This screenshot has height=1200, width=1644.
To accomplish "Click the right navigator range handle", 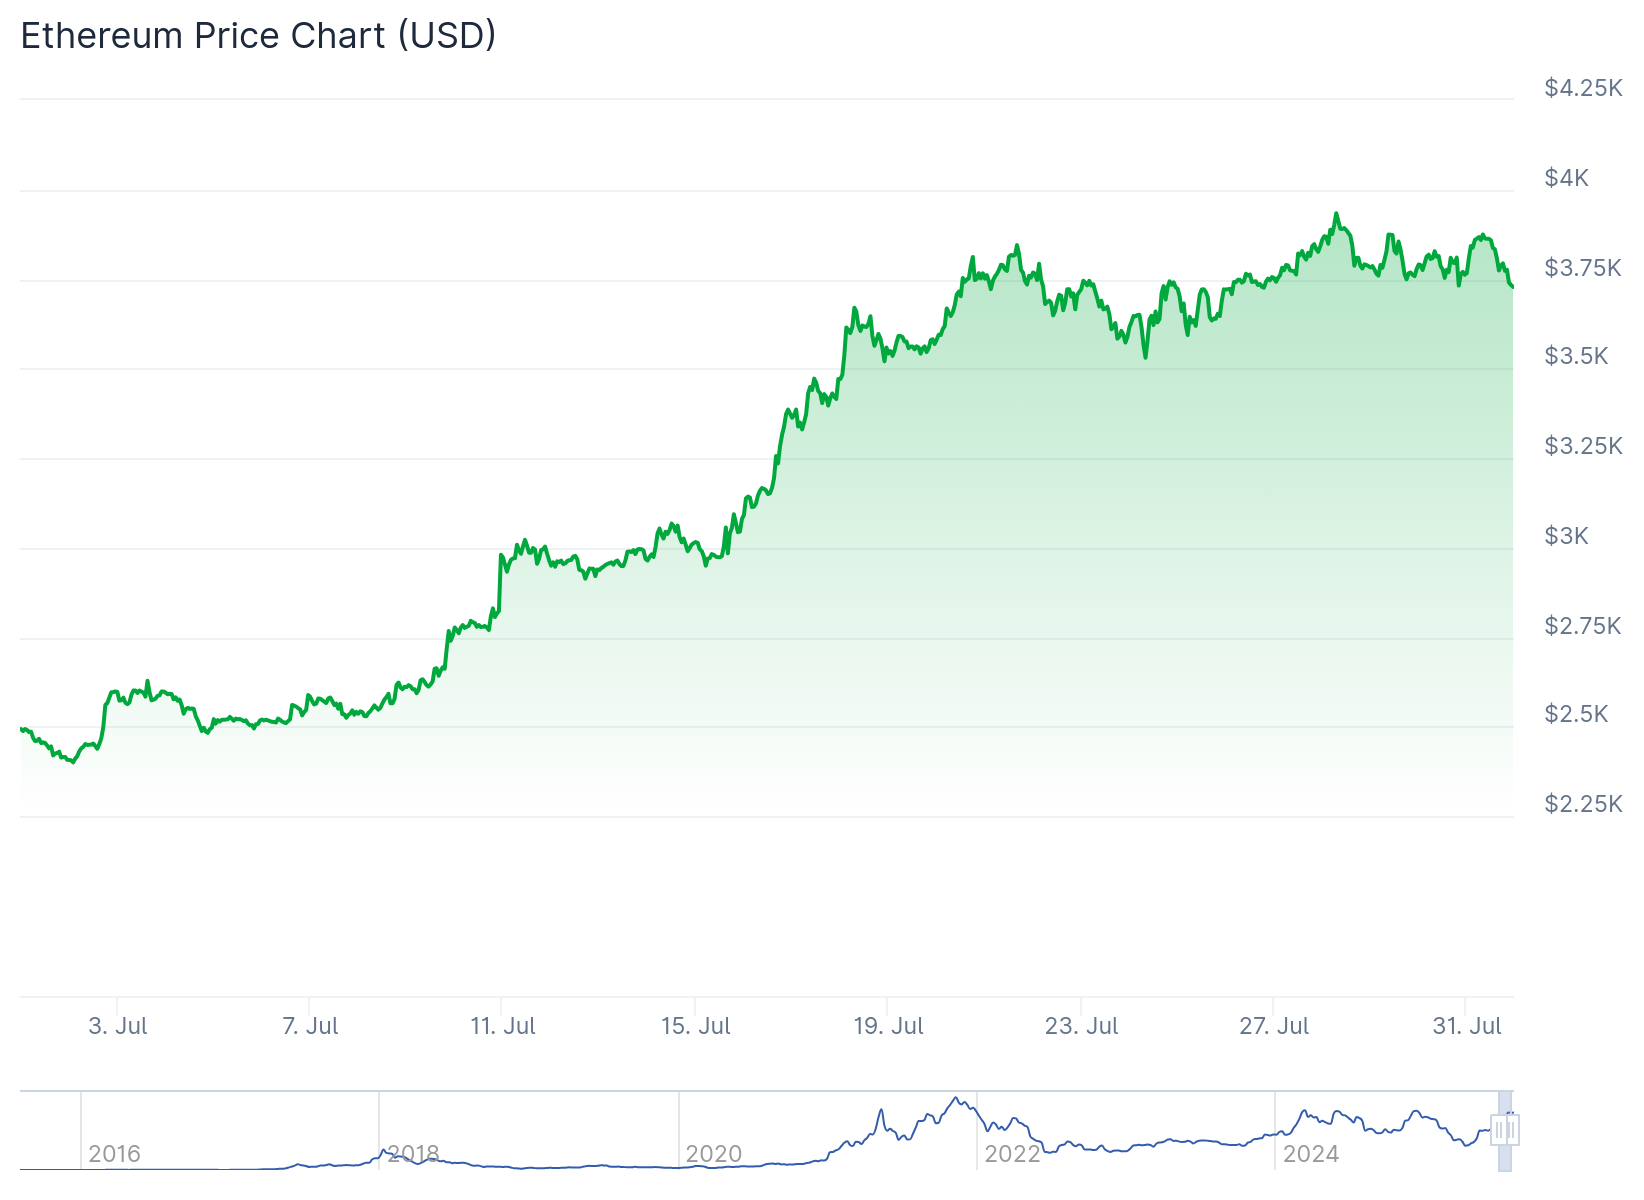I will tap(1514, 1130).
